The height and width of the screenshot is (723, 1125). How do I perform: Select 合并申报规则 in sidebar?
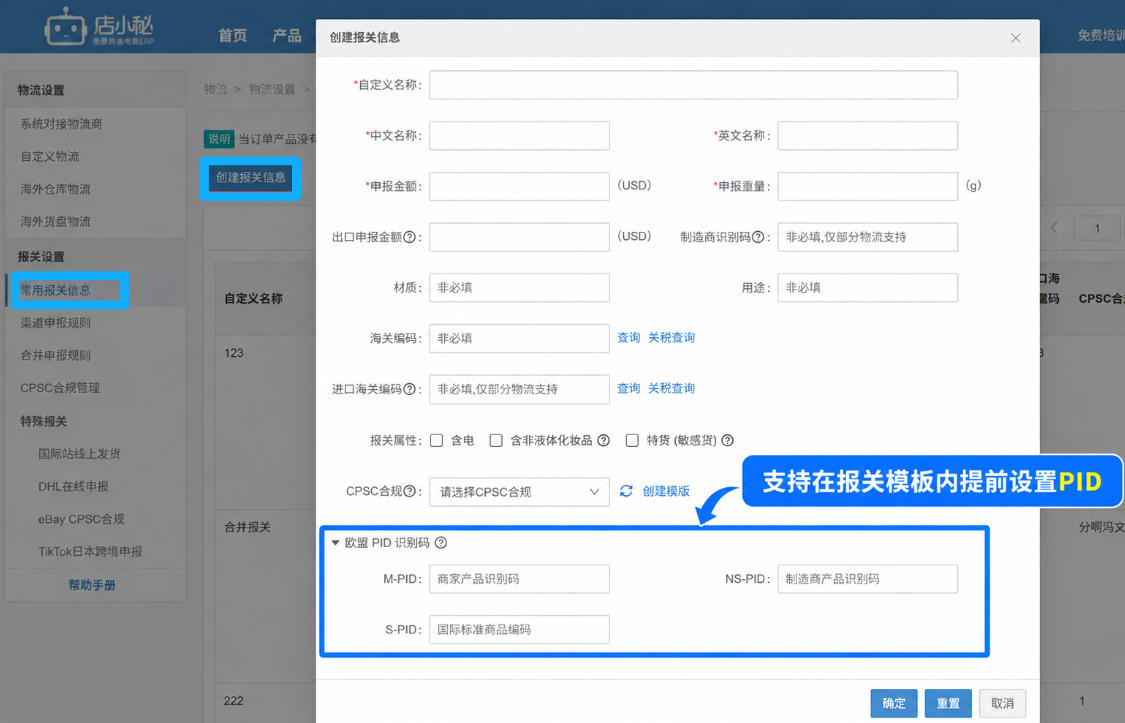pos(55,355)
